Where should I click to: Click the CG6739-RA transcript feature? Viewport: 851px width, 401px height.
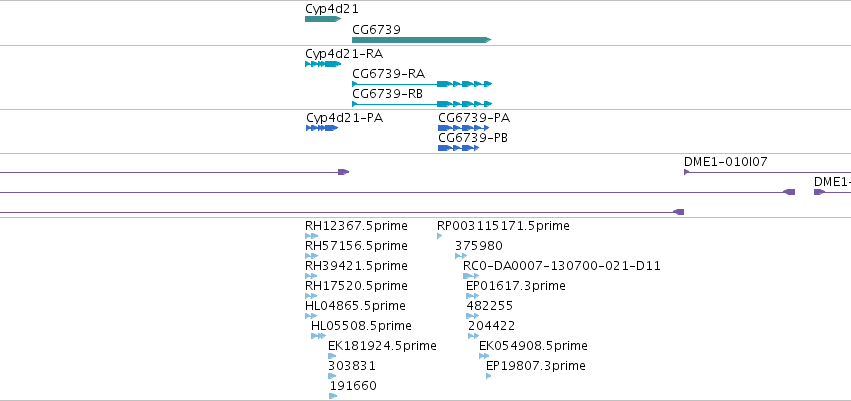tap(422, 84)
